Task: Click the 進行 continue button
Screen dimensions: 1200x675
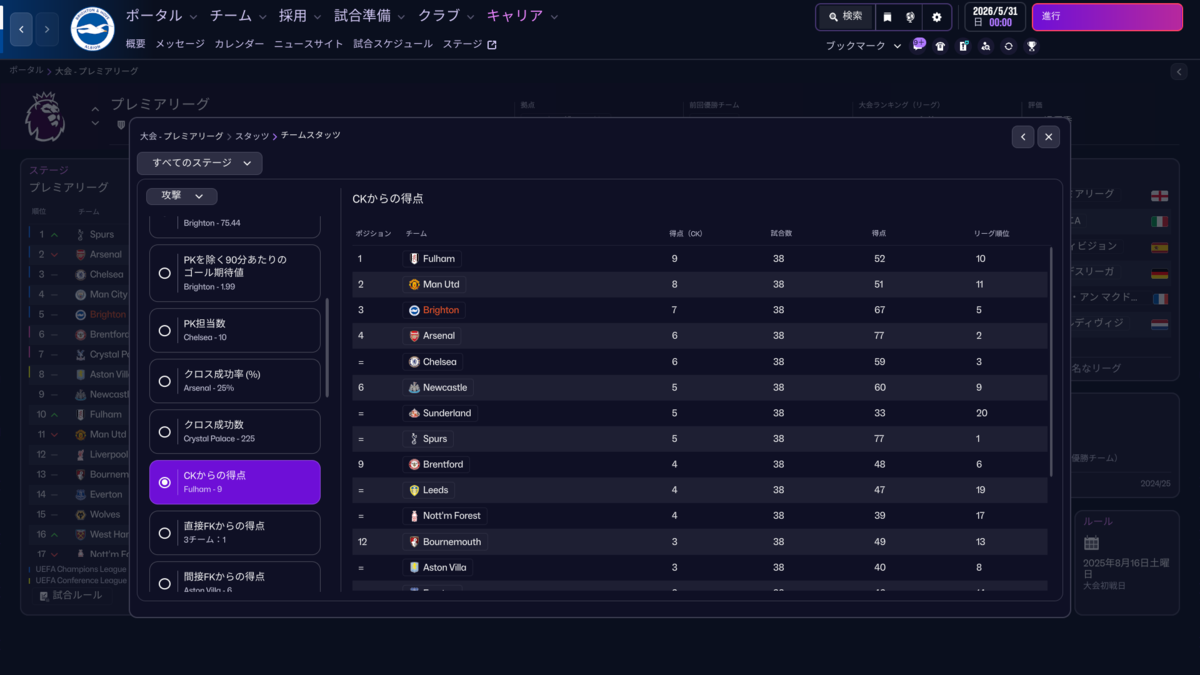Action: coord(1106,17)
